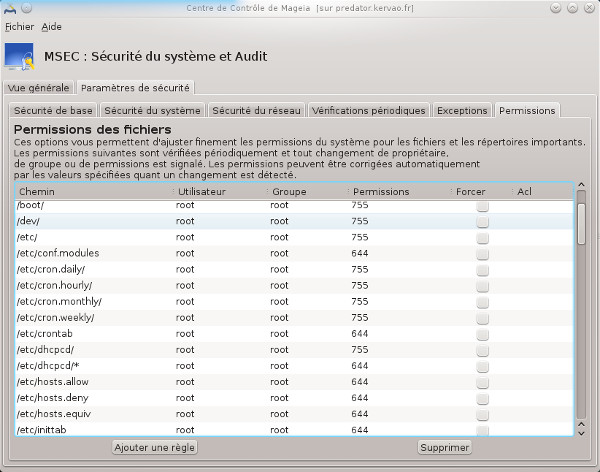Show the Exceptions tab
The image size is (600, 472).
462,111
